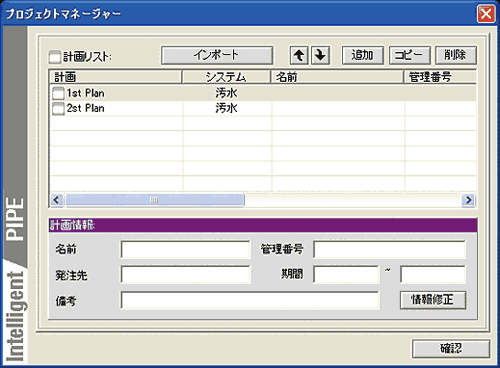This screenshot has height=368, width=500.
Task: Click the 管理番号 column header
Action: (440, 77)
